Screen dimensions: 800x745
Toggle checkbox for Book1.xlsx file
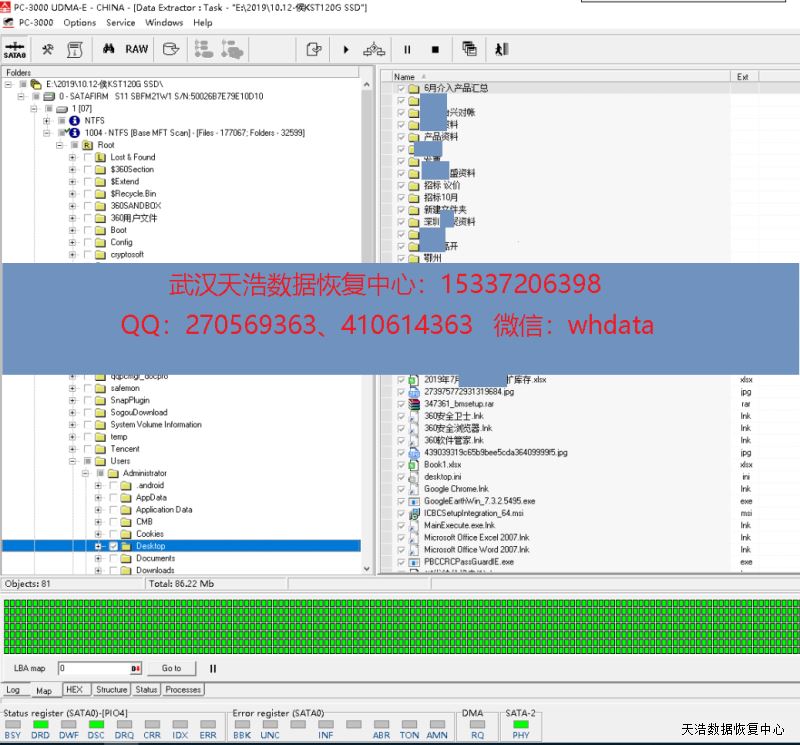tap(401, 465)
